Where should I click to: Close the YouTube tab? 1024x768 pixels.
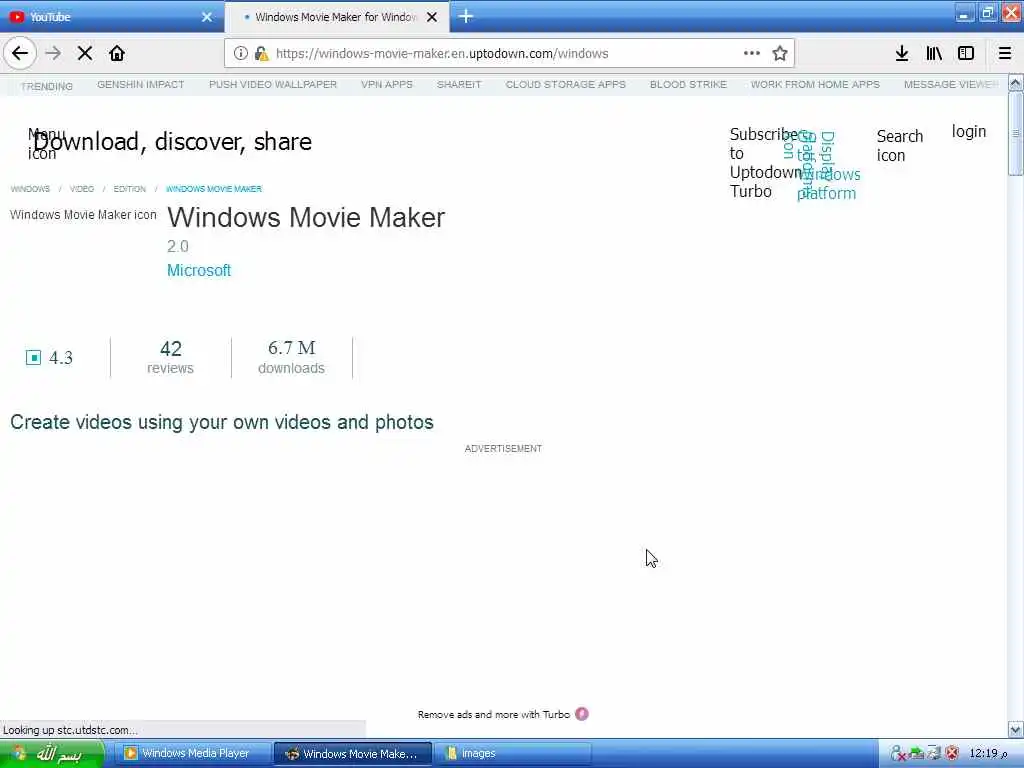pyautogui.click(x=207, y=17)
